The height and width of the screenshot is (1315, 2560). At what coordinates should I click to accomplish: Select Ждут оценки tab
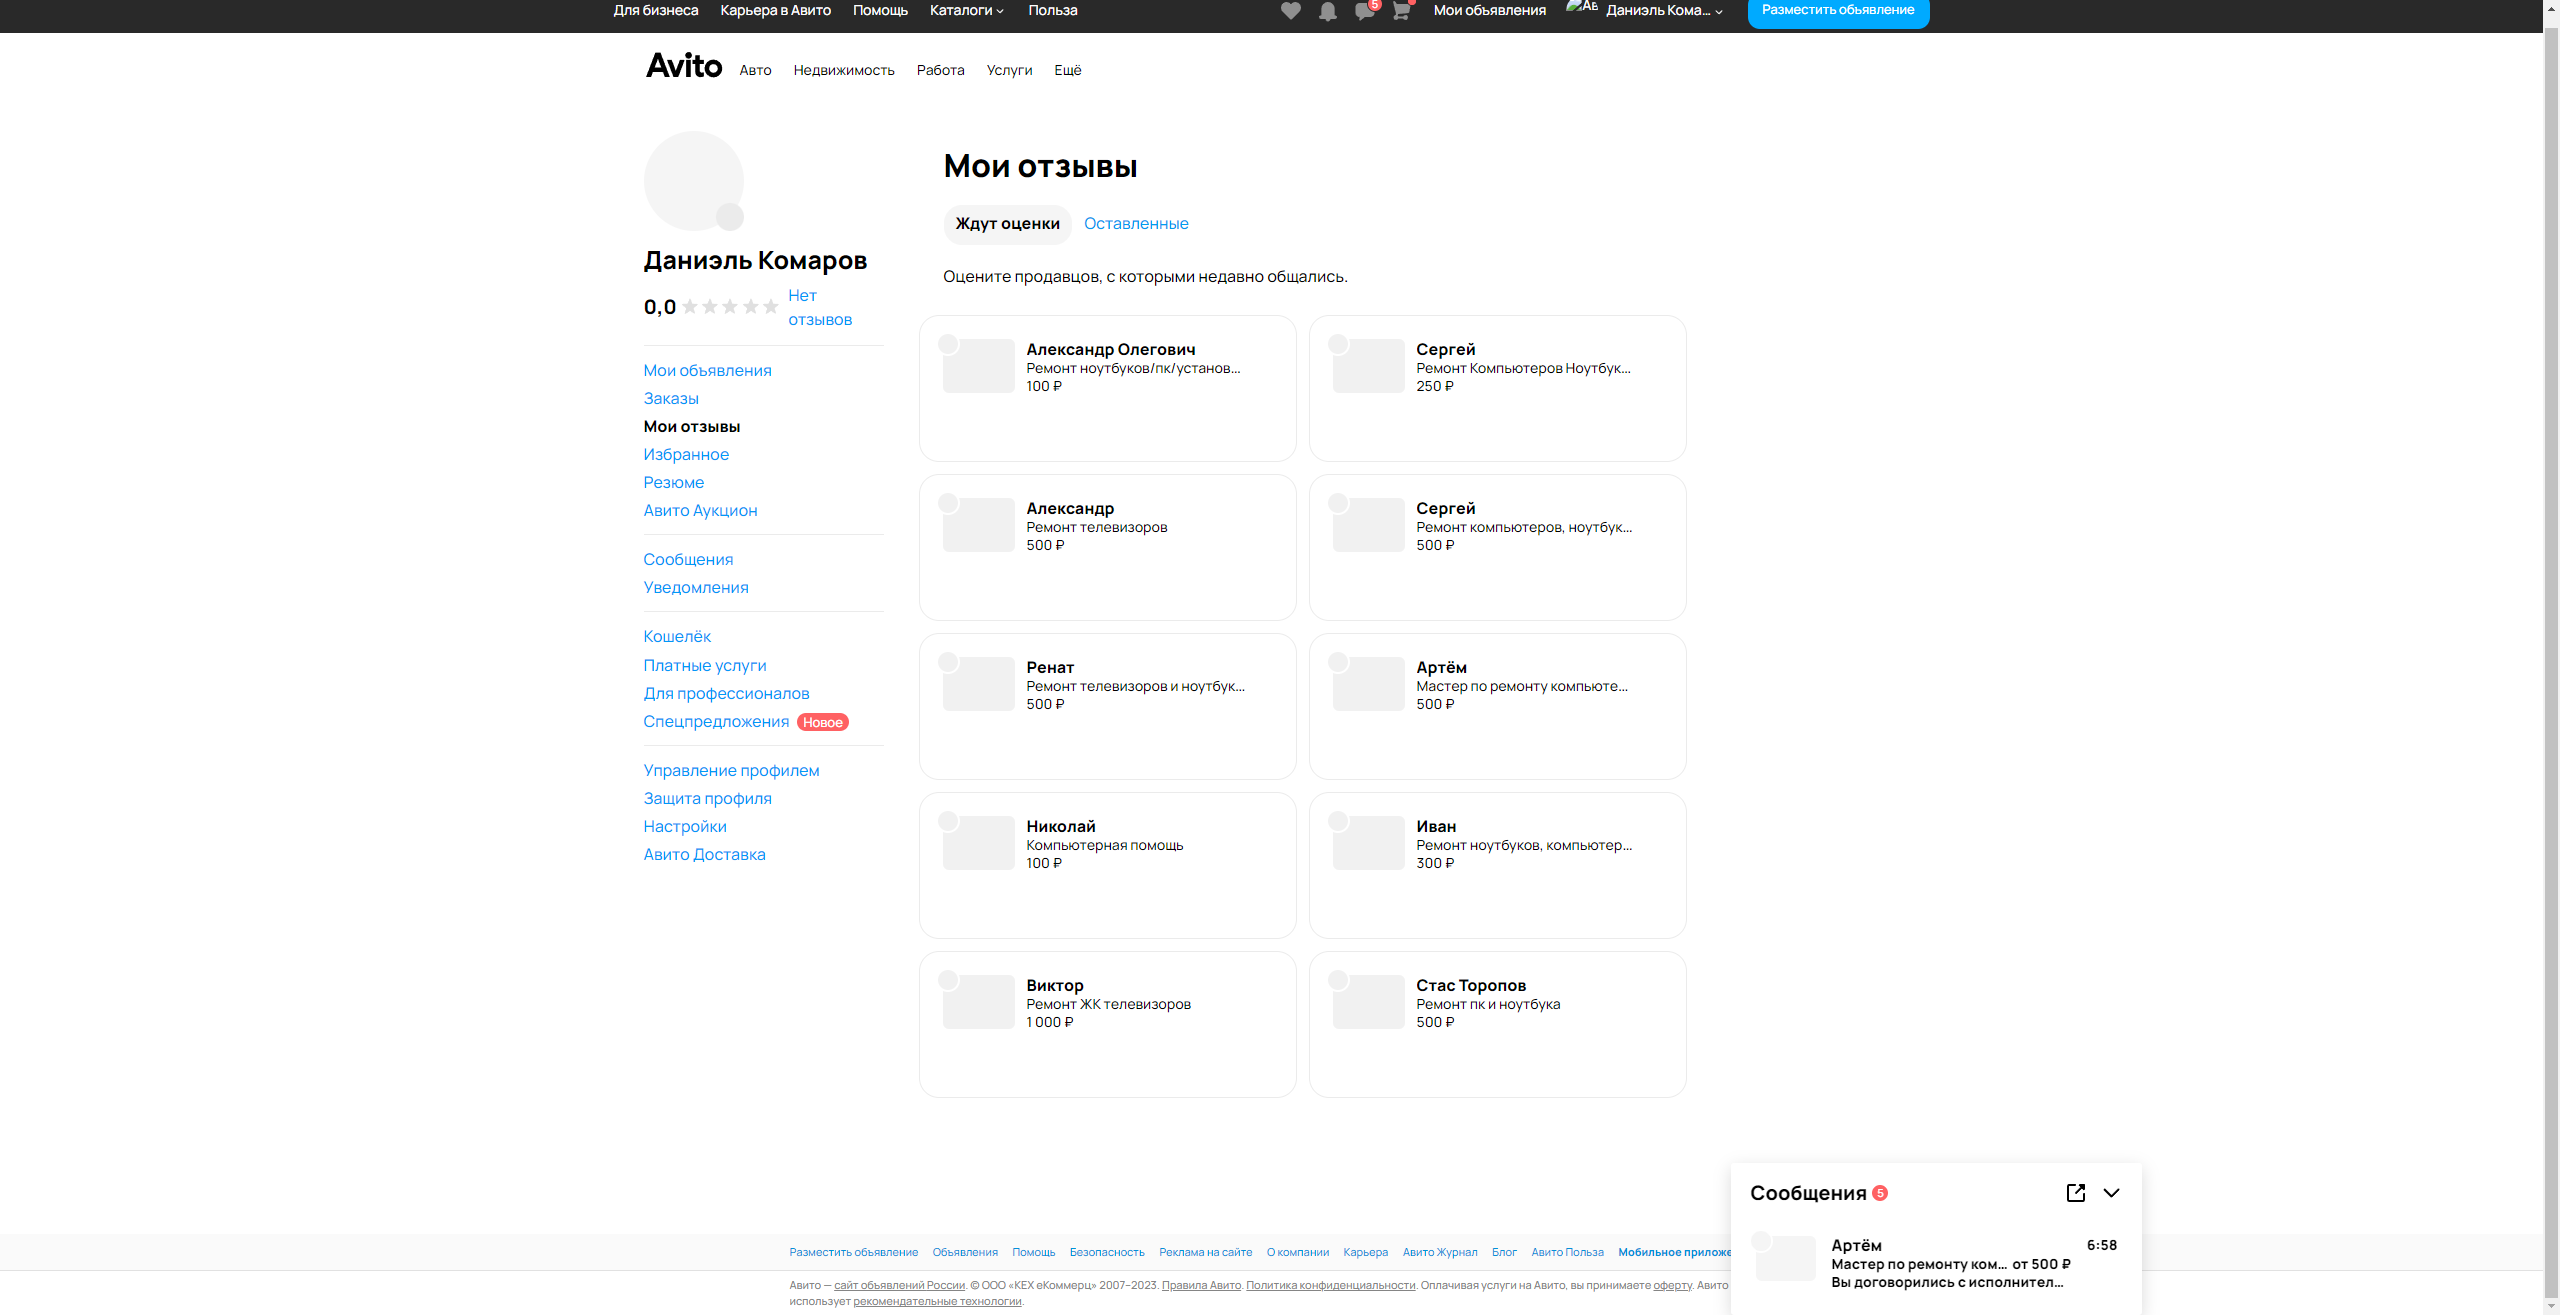[1007, 224]
